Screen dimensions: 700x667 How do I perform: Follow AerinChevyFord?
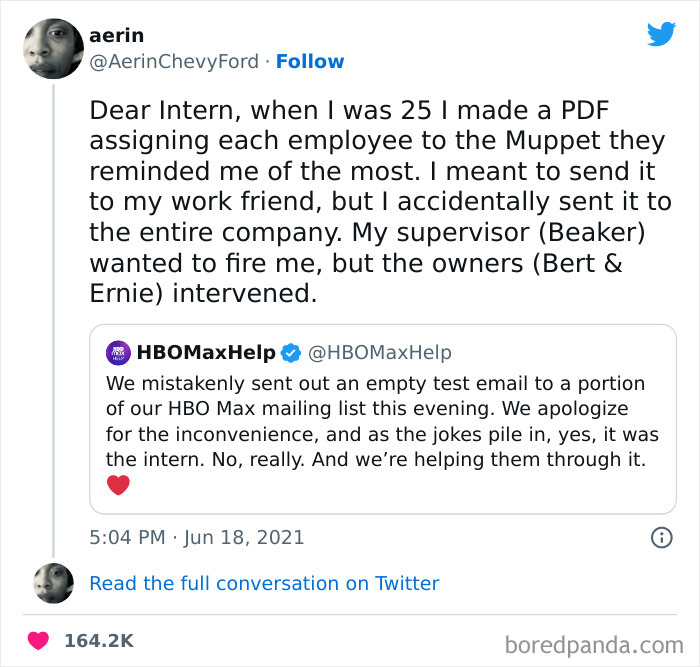click(x=309, y=62)
